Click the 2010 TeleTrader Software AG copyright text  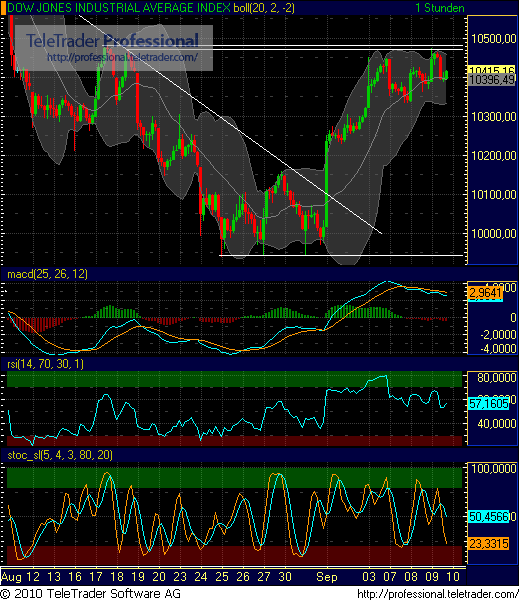pos(91,593)
